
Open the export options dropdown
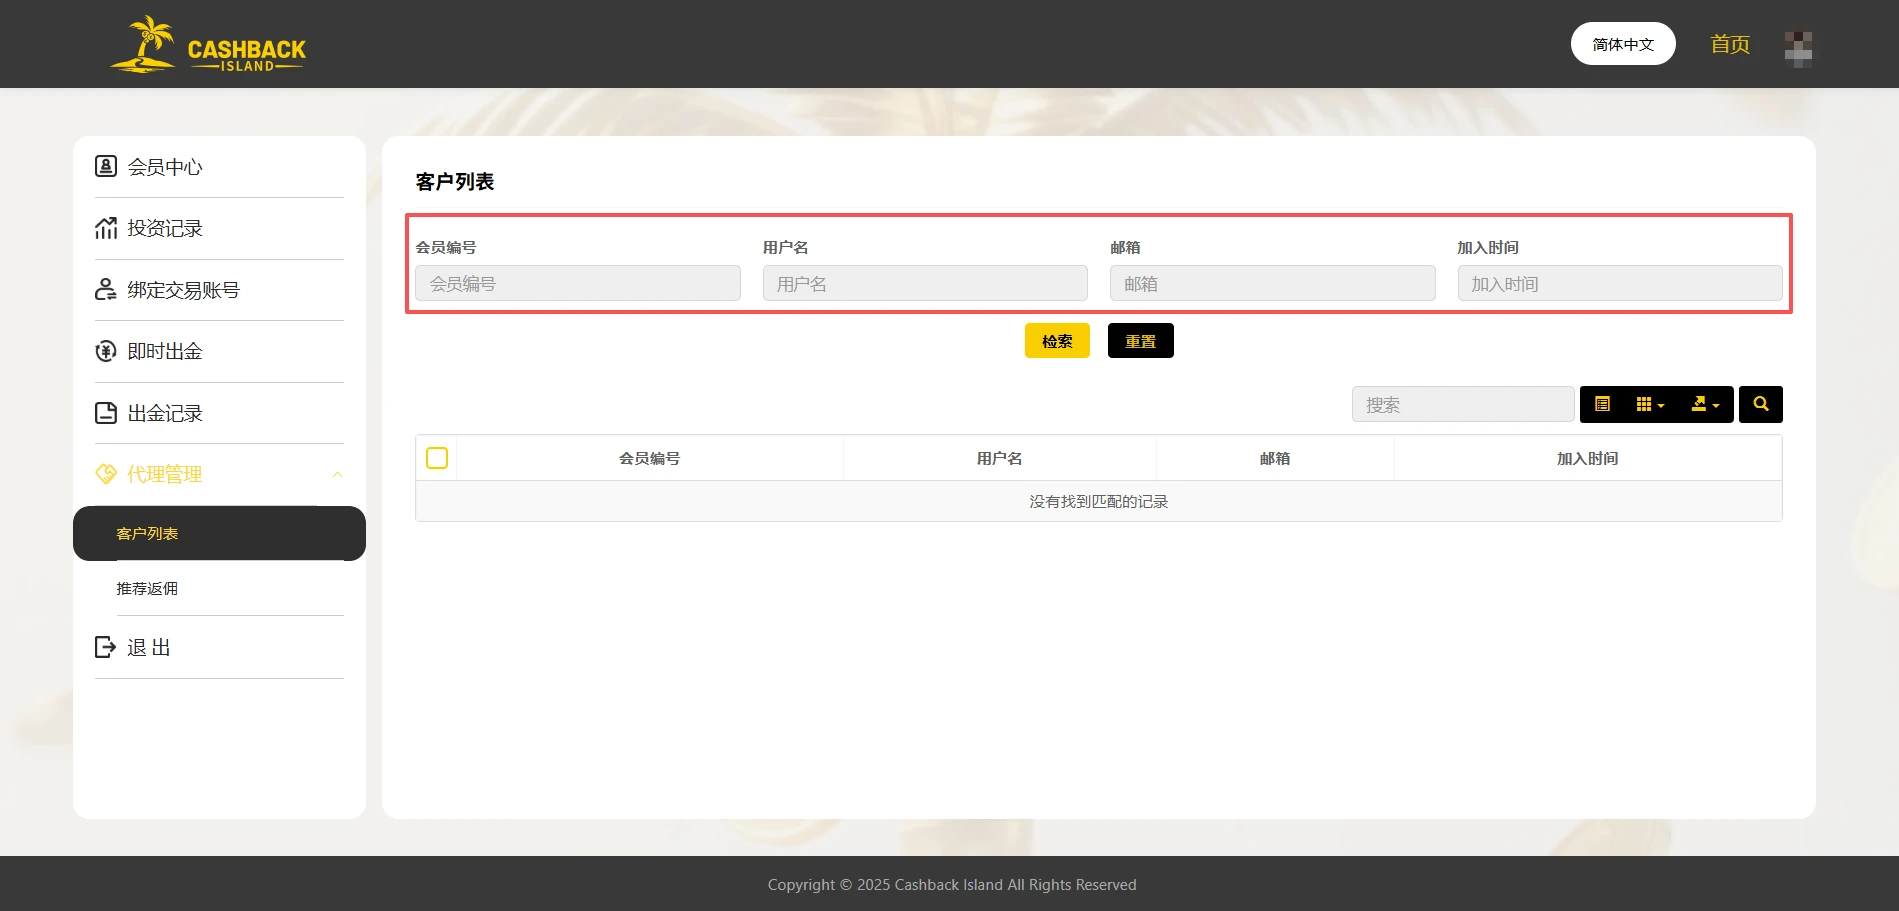[x=1703, y=404]
